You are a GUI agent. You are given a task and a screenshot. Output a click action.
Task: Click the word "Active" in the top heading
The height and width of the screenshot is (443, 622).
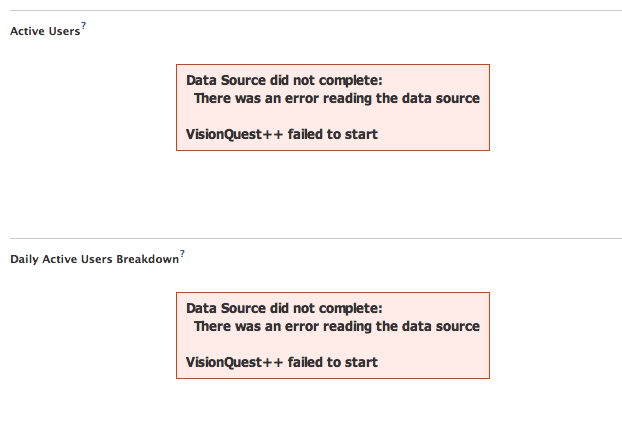coord(27,32)
